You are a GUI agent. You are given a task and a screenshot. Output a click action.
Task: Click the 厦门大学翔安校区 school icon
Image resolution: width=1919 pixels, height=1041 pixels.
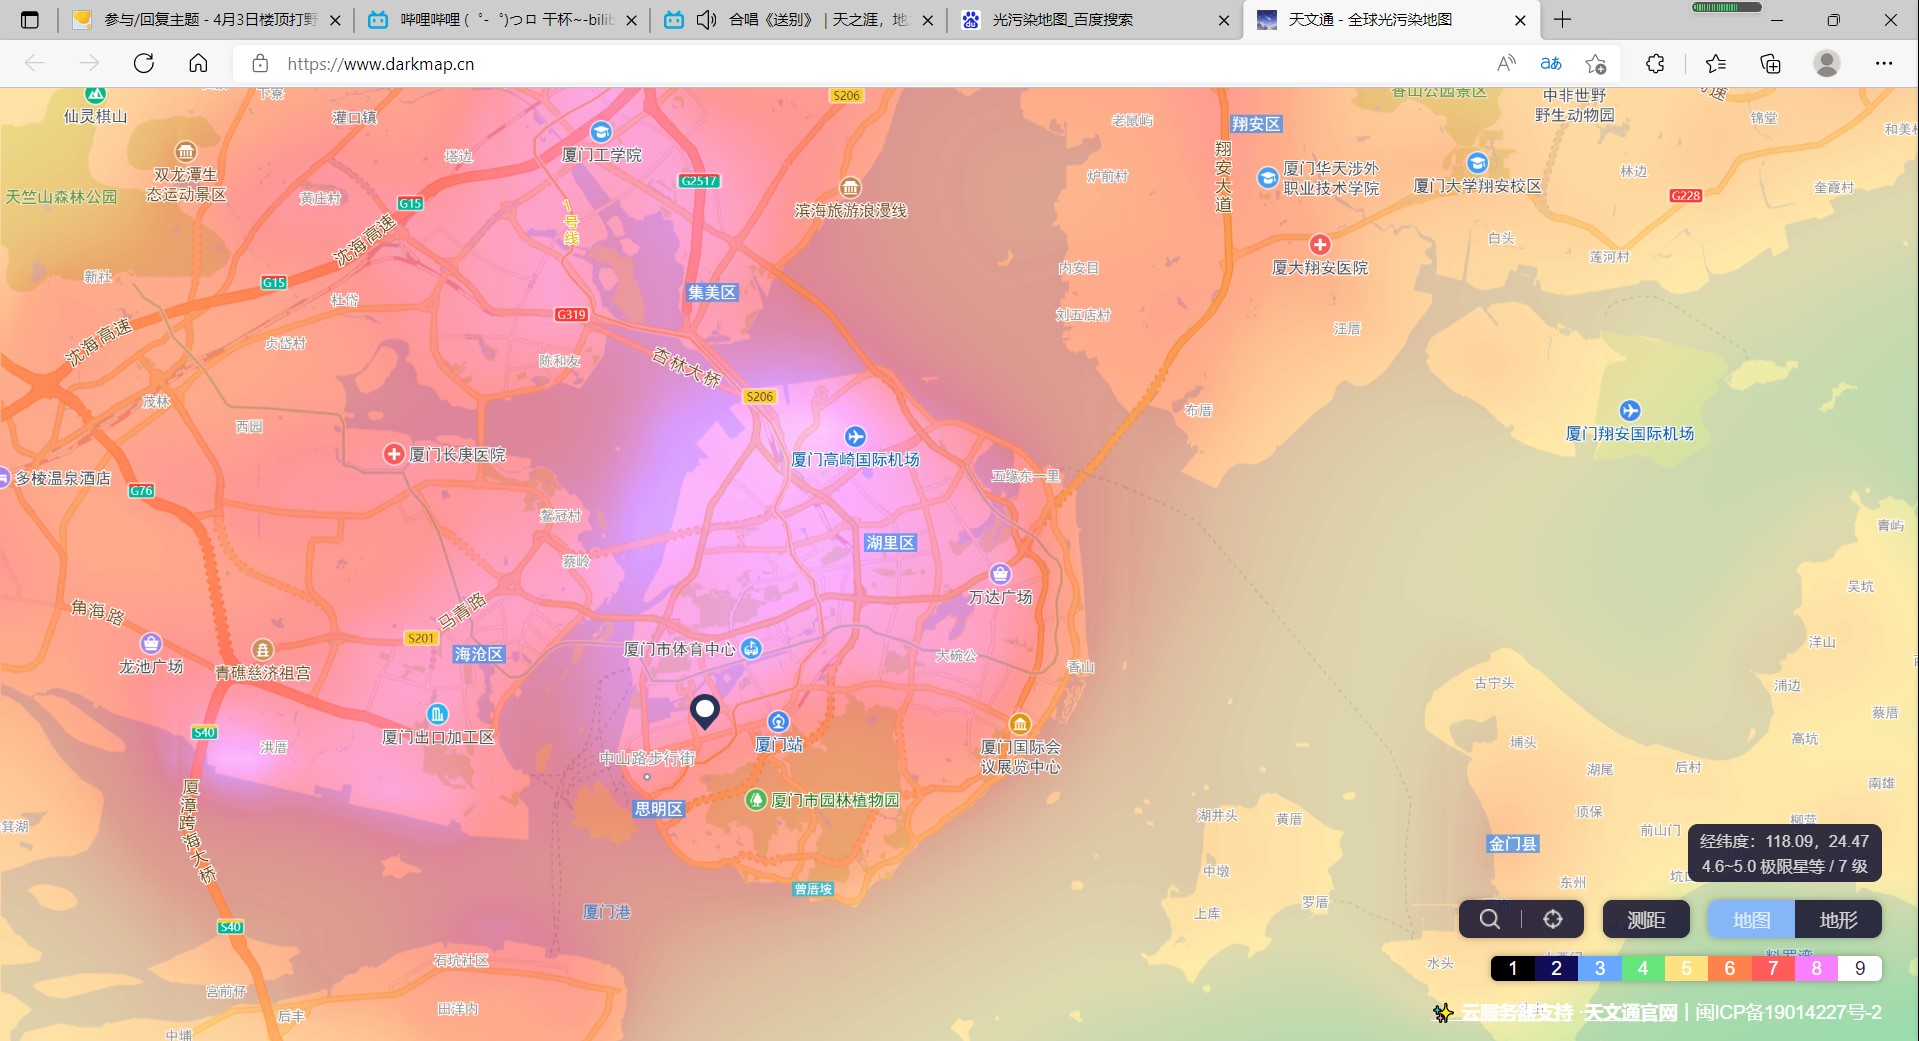click(x=1477, y=163)
